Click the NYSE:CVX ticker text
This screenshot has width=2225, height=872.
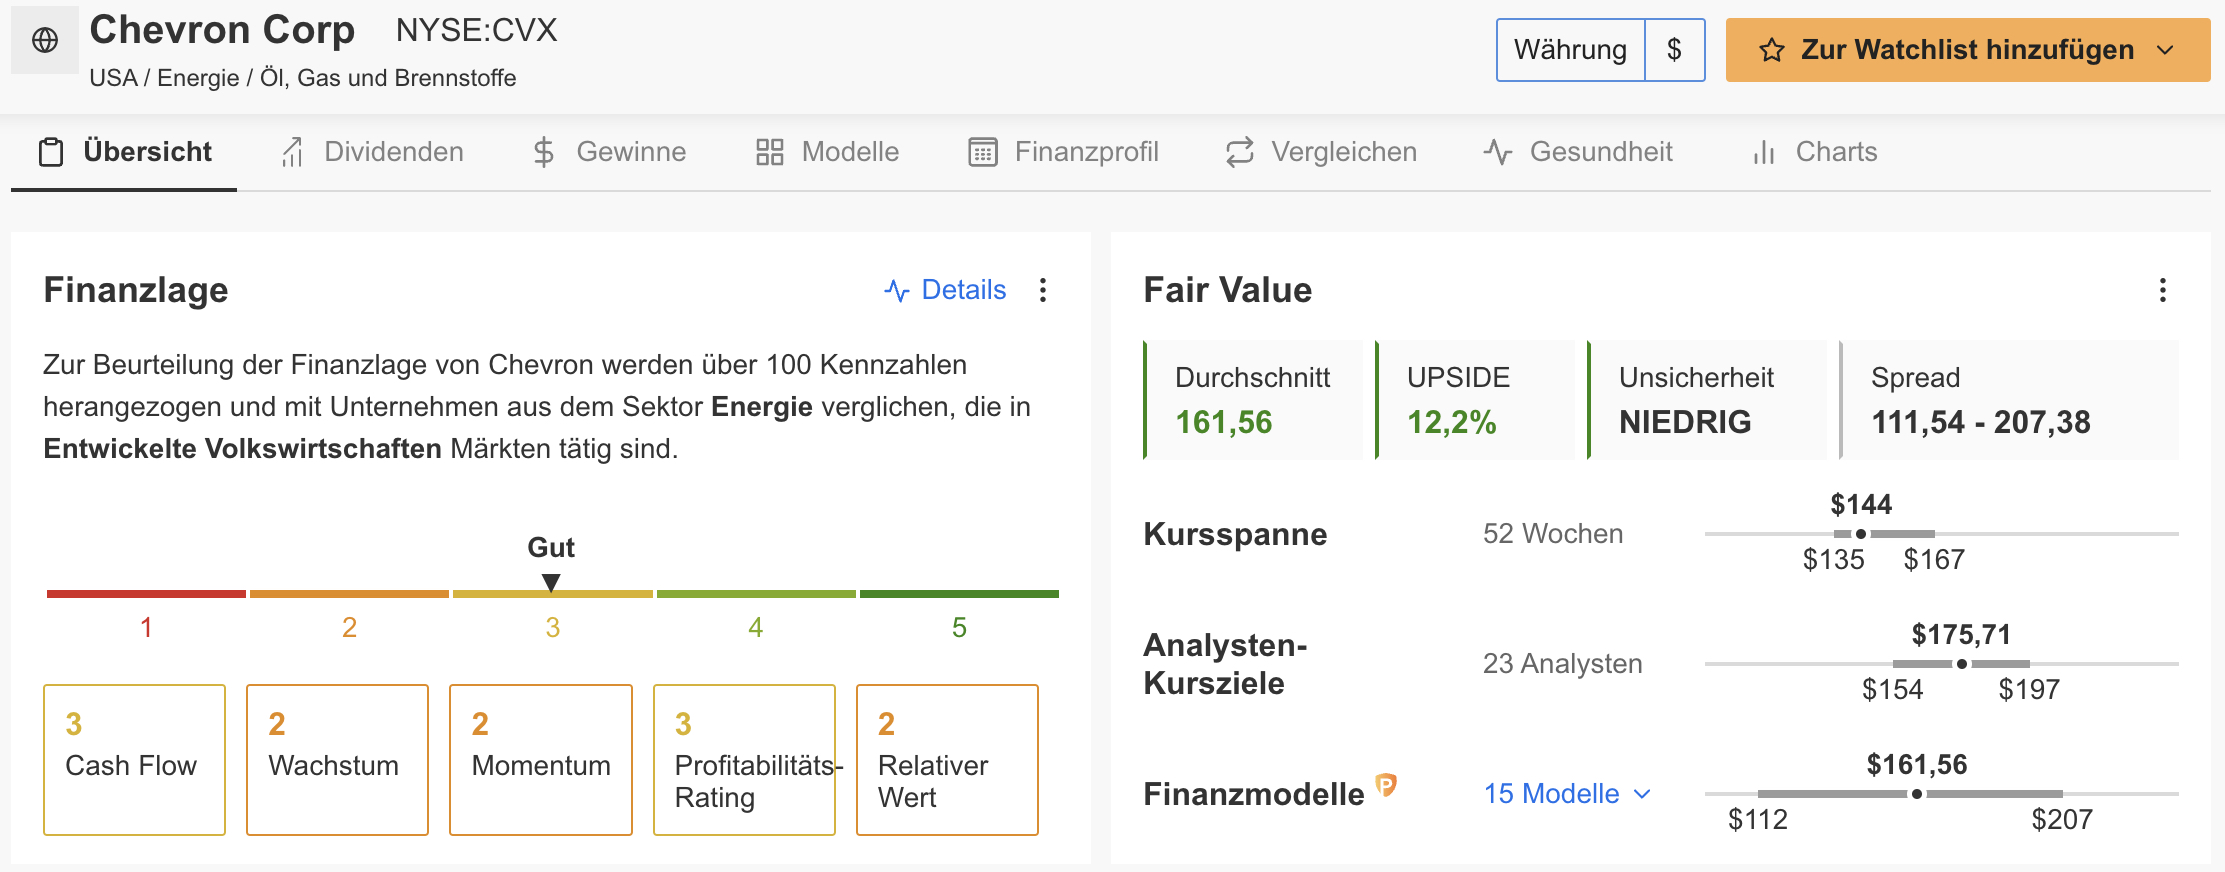click(x=476, y=31)
